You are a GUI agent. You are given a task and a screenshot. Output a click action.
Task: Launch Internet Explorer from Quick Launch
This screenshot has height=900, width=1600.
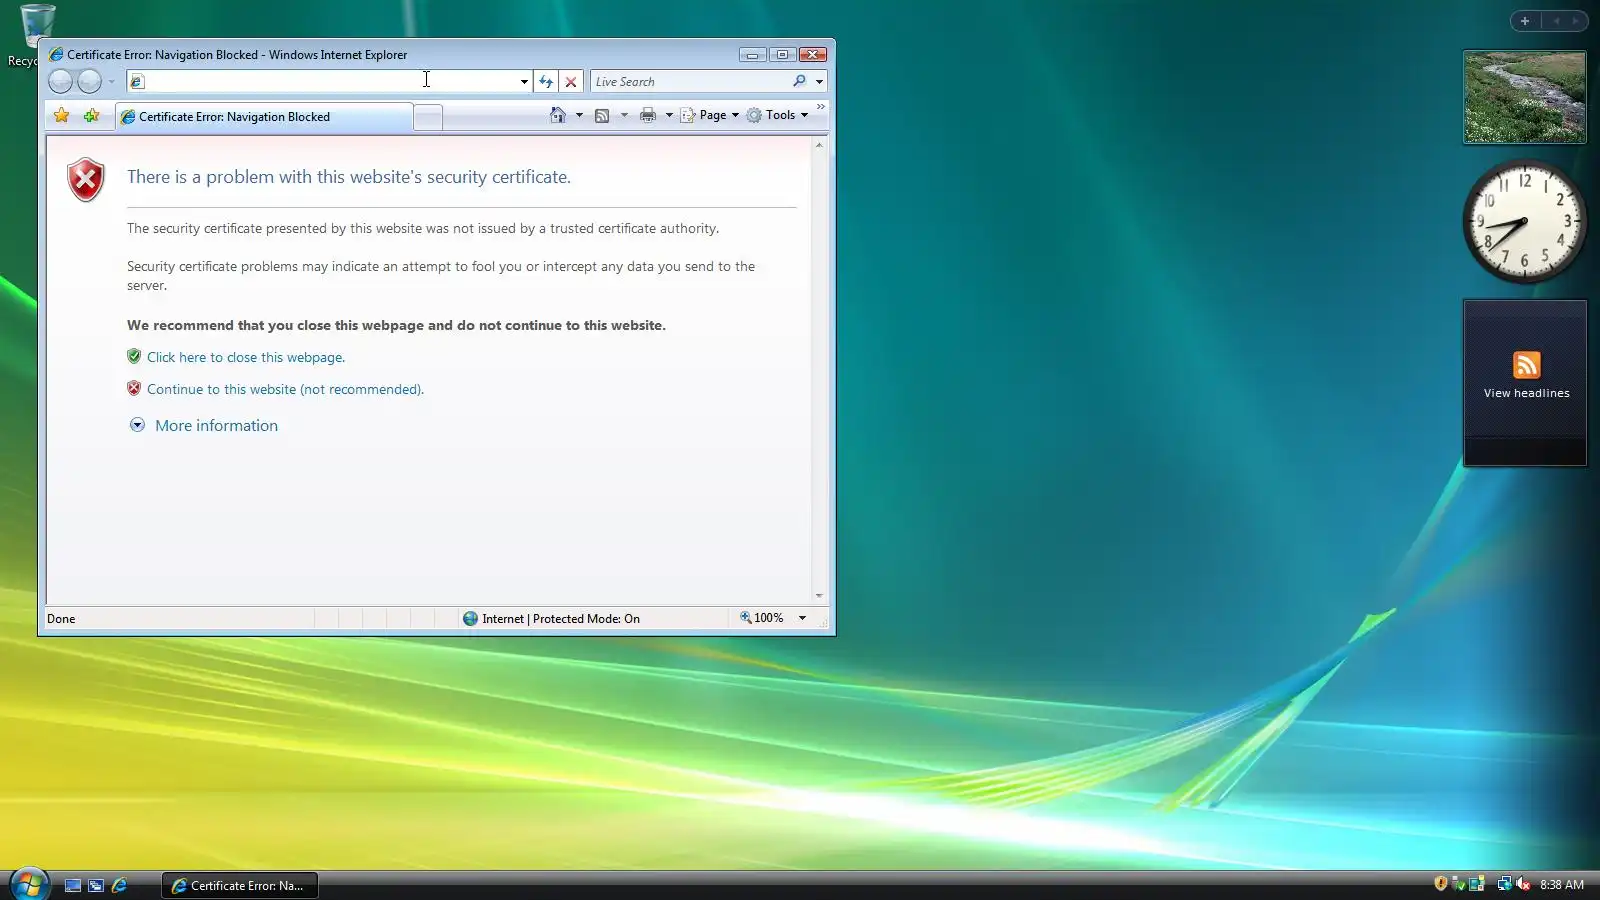click(x=119, y=885)
